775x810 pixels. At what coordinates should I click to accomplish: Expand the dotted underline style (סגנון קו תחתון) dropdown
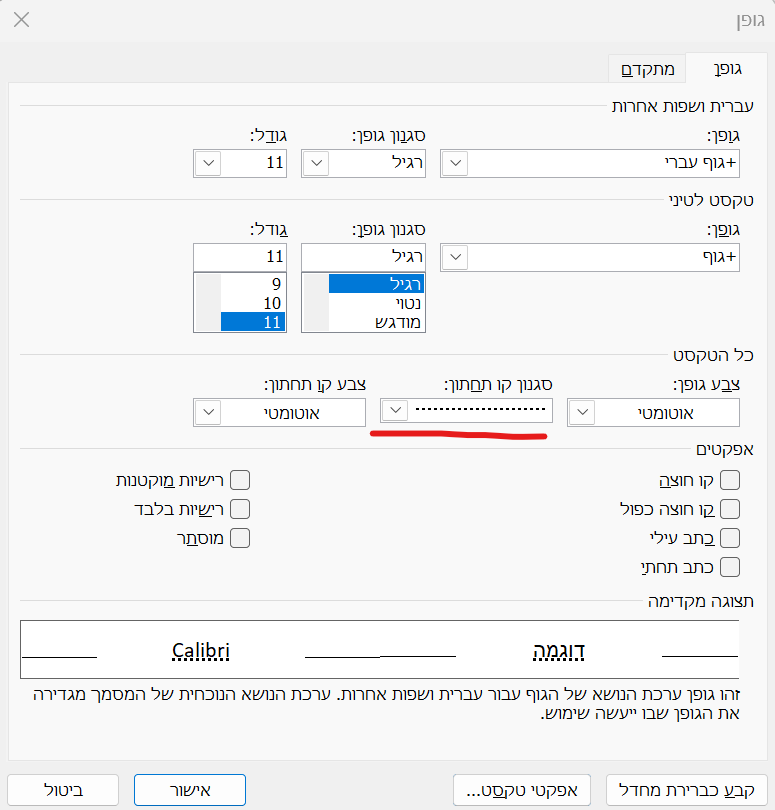(396, 411)
